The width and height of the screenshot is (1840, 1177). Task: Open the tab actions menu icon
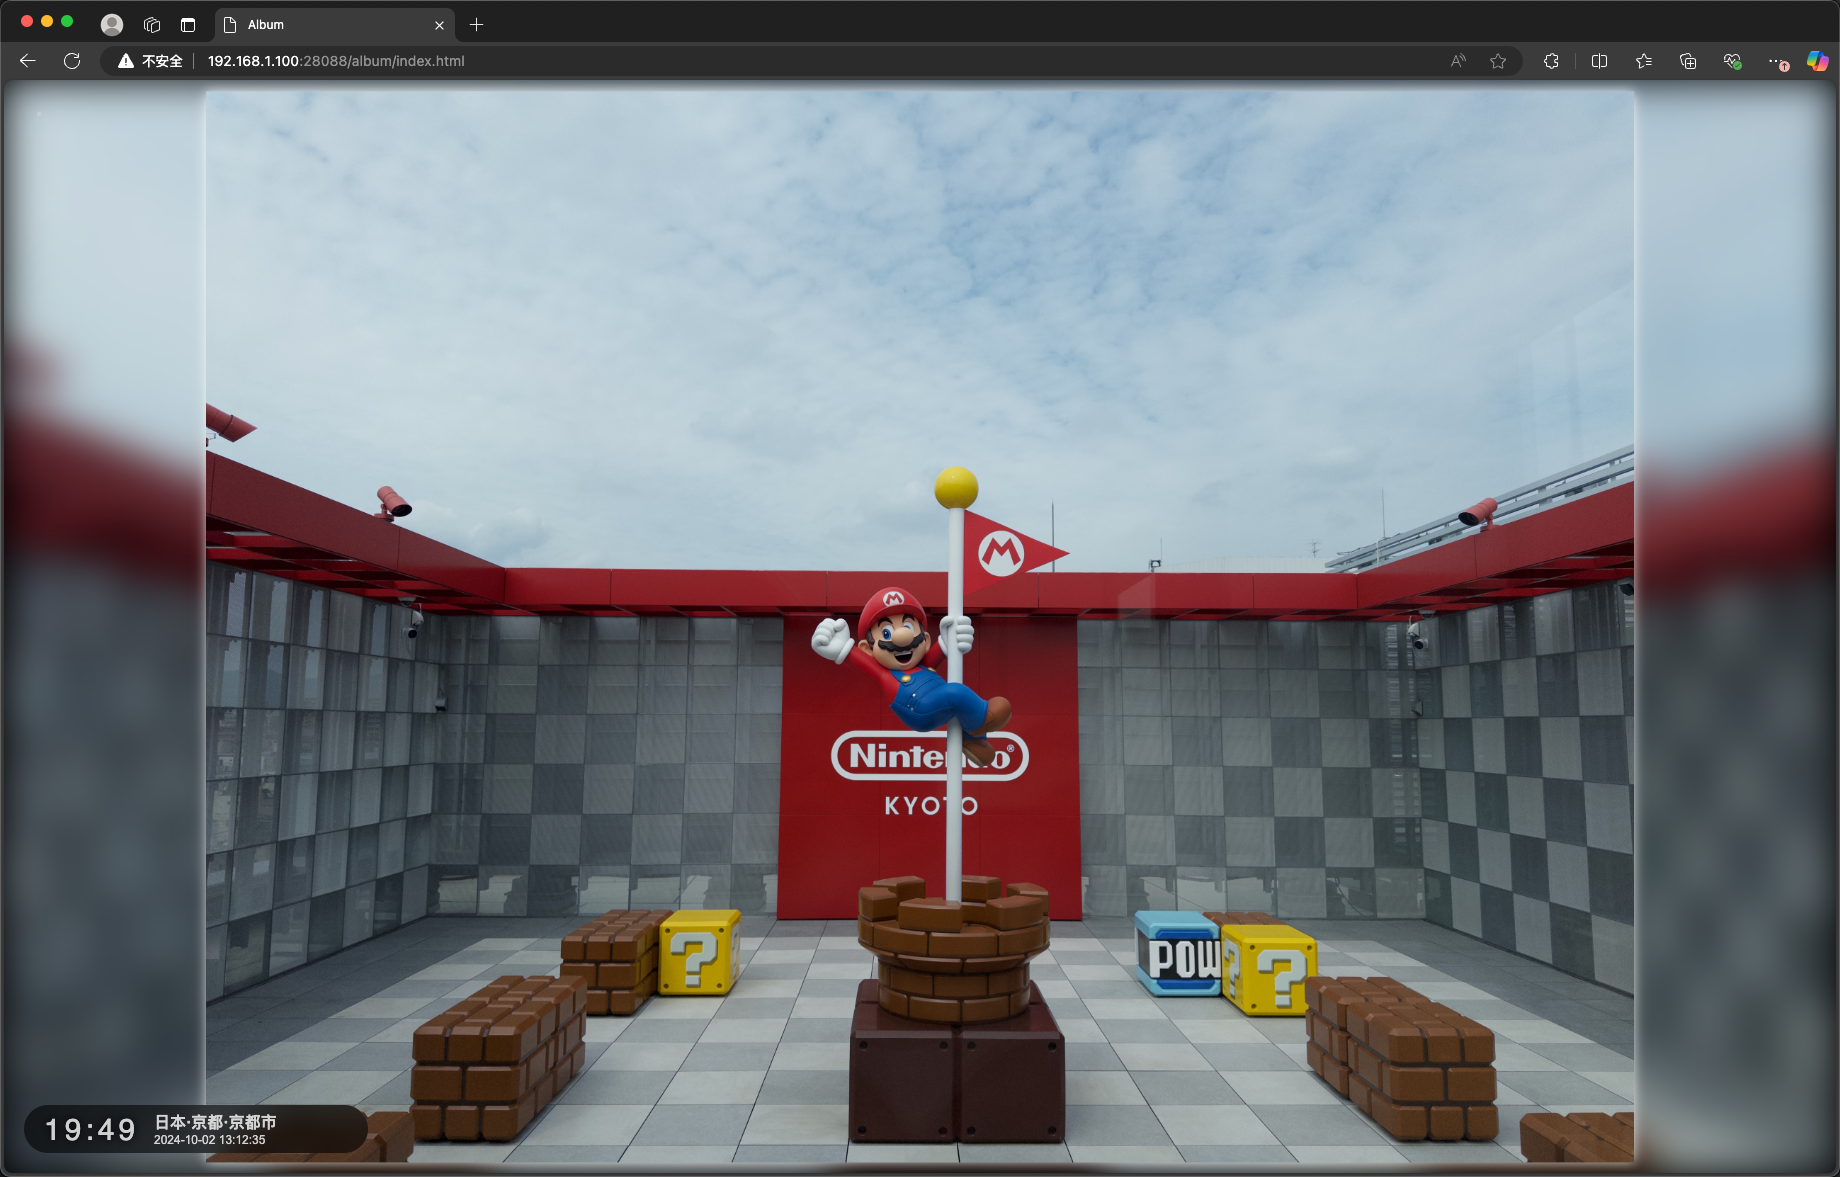tap(188, 25)
